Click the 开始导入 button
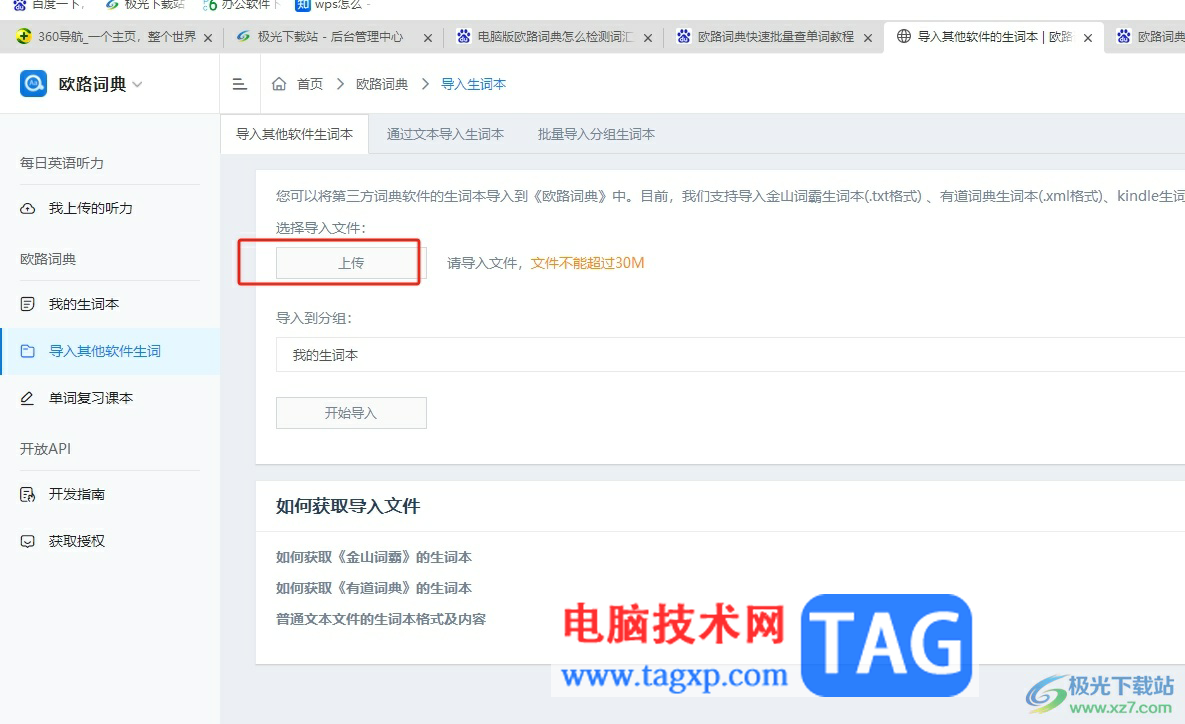 click(x=351, y=413)
